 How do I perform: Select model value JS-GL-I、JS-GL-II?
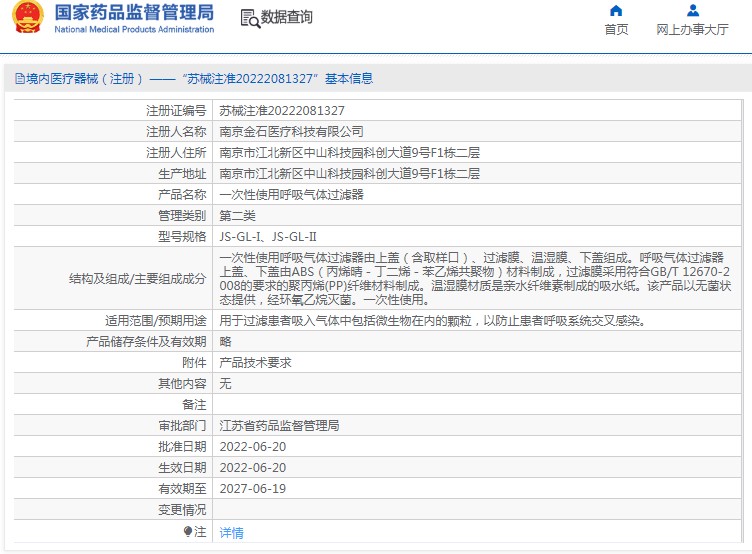[x=268, y=237]
